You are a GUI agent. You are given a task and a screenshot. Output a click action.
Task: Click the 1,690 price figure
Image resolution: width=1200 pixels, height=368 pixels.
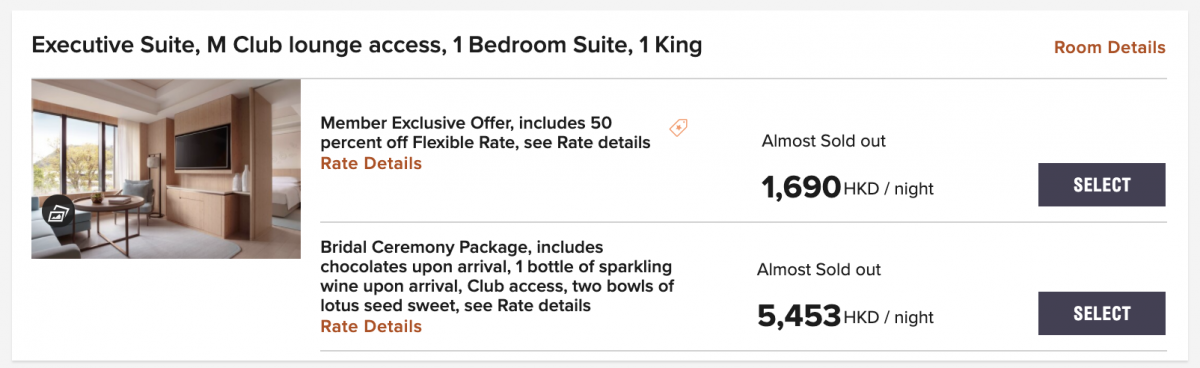[801, 187]
